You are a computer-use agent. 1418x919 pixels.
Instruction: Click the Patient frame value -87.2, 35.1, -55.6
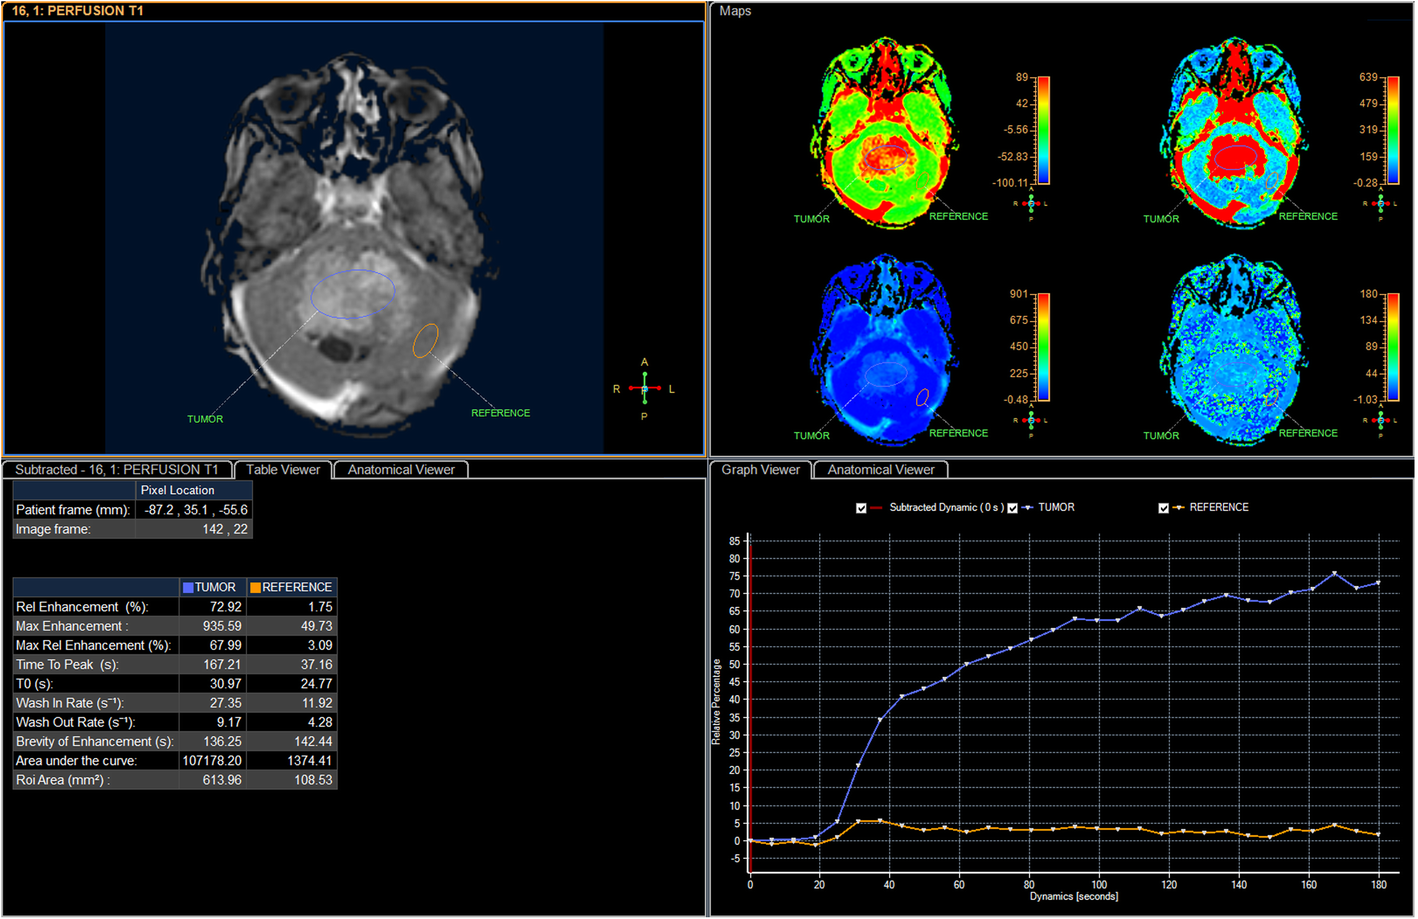click(x=194, y=510)
